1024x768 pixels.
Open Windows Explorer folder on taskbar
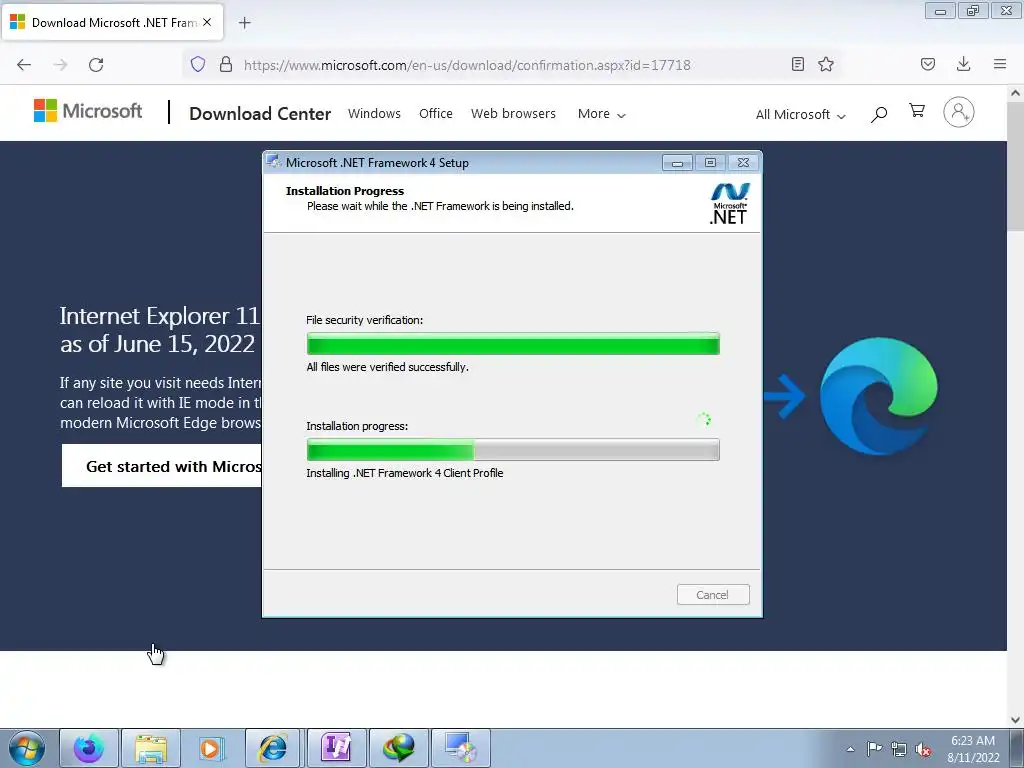151,748
